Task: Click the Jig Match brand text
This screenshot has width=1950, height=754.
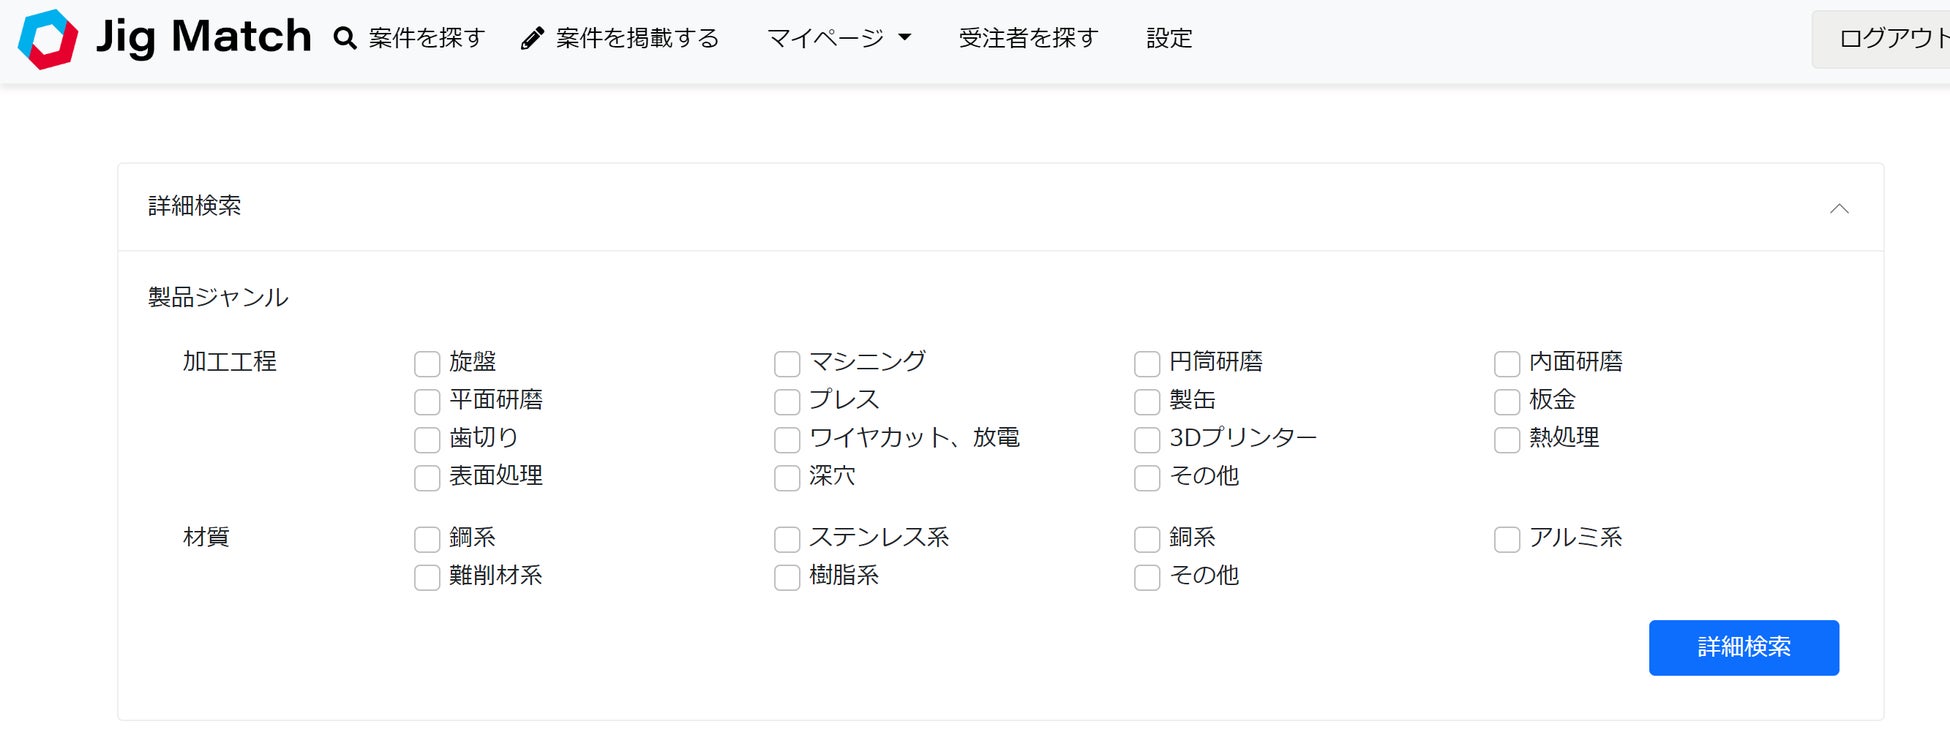Action: (x=203, y=37)
